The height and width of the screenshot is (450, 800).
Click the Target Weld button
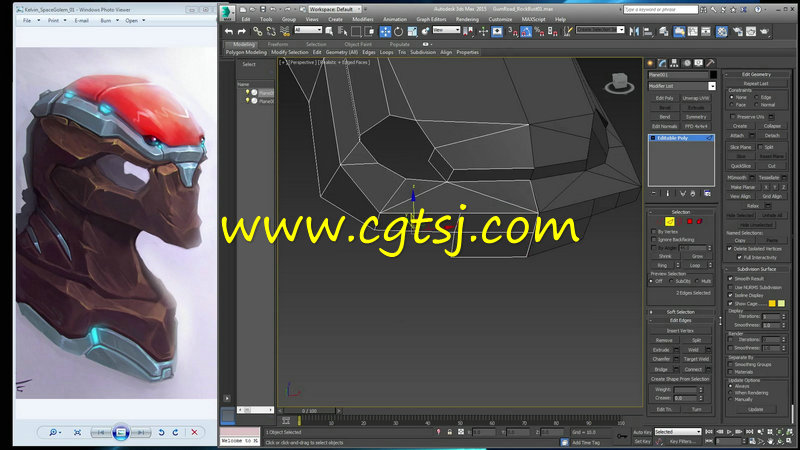(696, 359)
